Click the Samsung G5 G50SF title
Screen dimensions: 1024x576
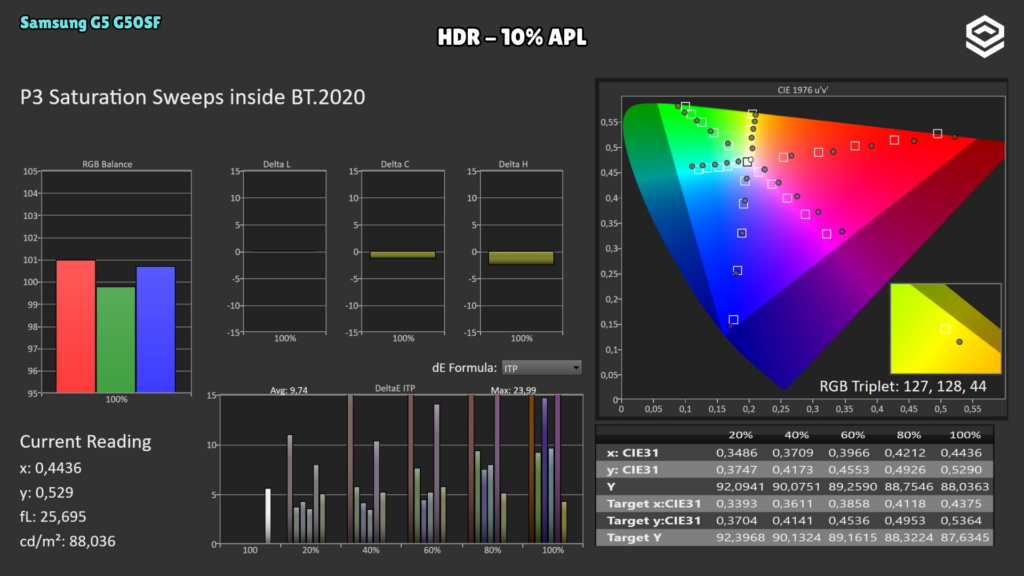90,23
